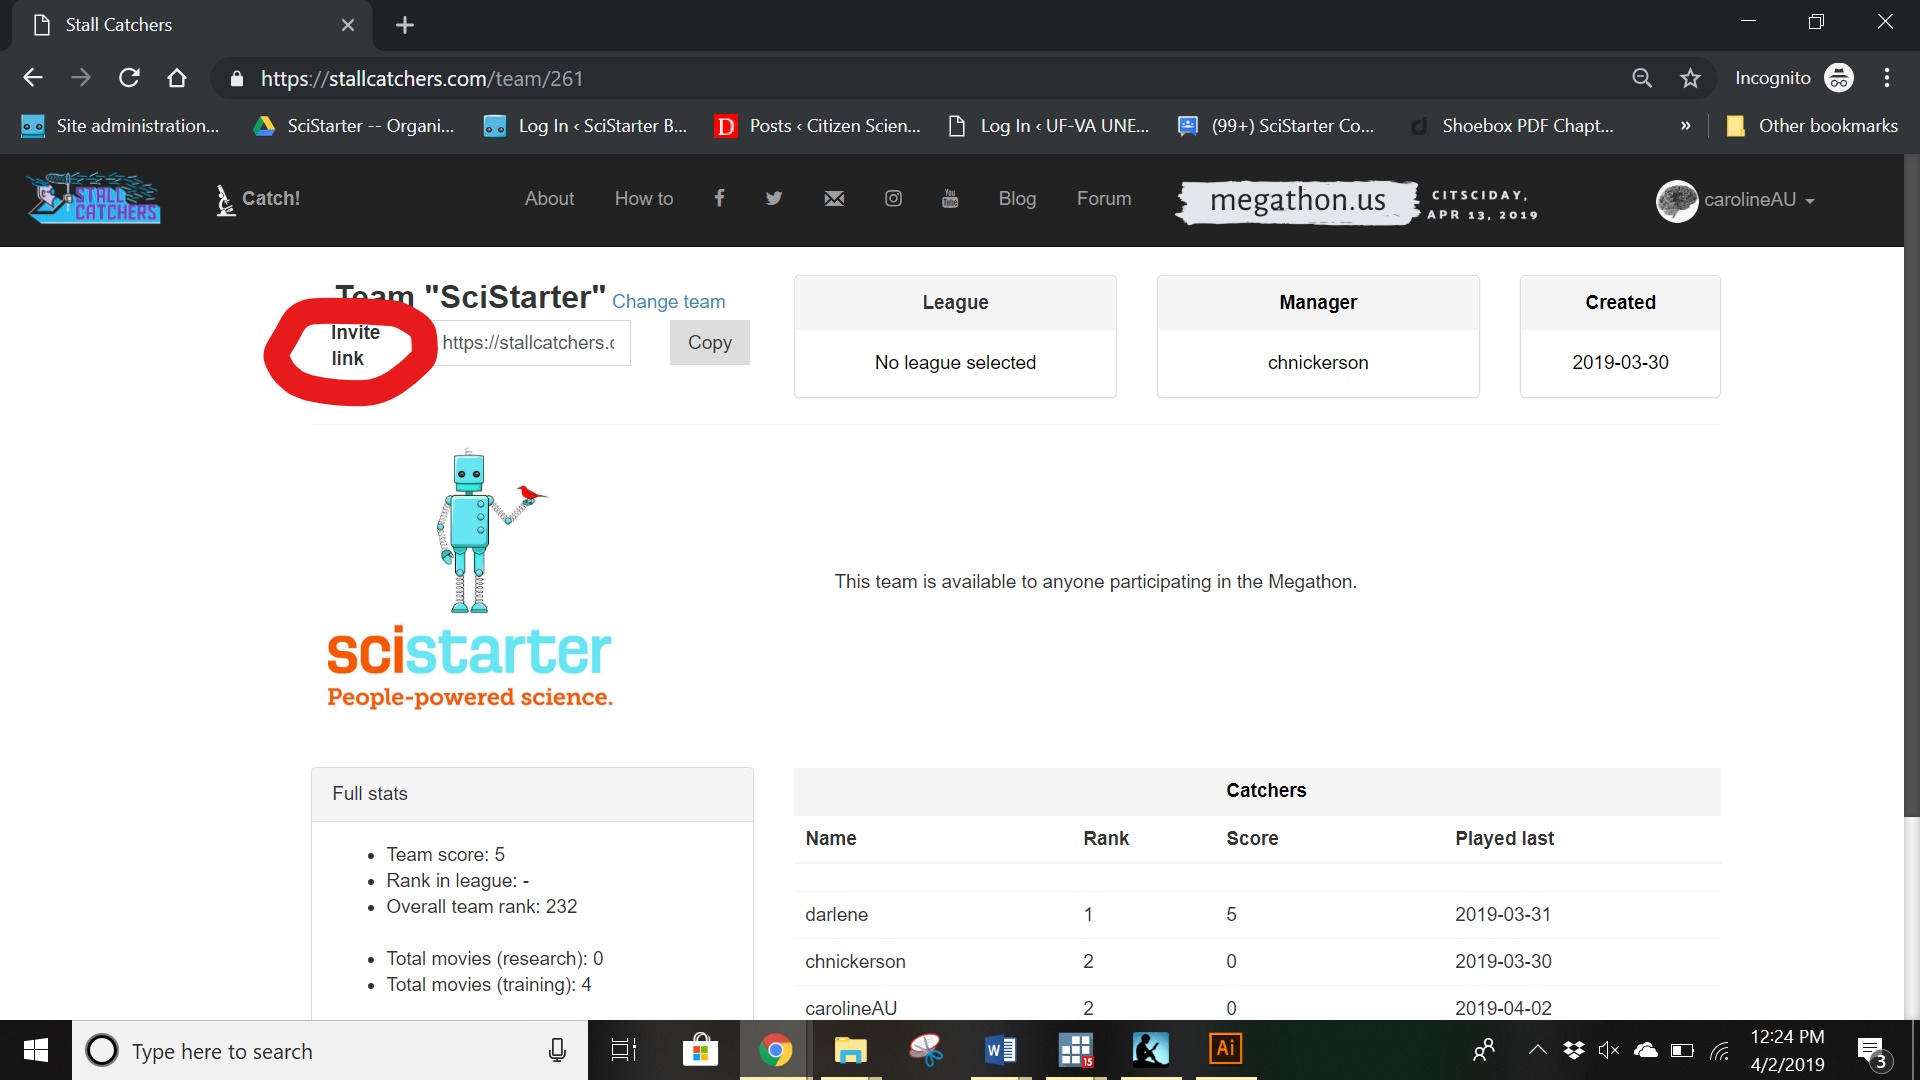
Task: Select catcher name chnickerson in table
Action: 855,961
